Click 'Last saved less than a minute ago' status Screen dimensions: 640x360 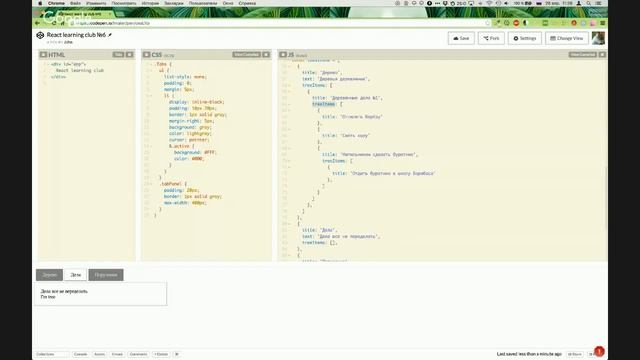pyautogui.click(x=529, y=354)
